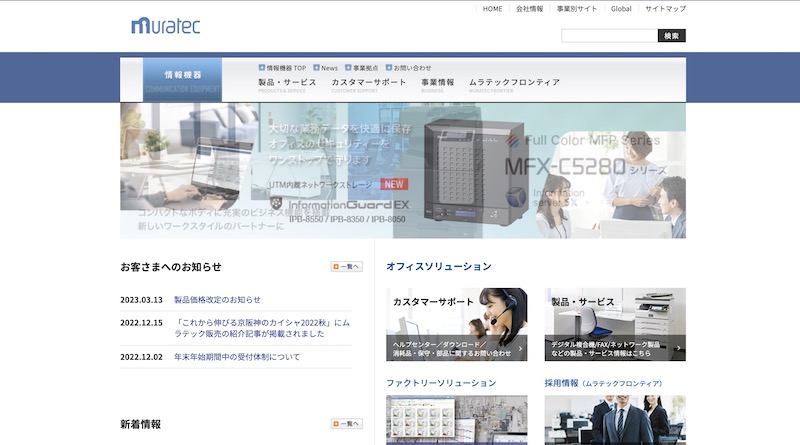
Task: Open the HOME link in top navigation
Action: click(492, 9)
